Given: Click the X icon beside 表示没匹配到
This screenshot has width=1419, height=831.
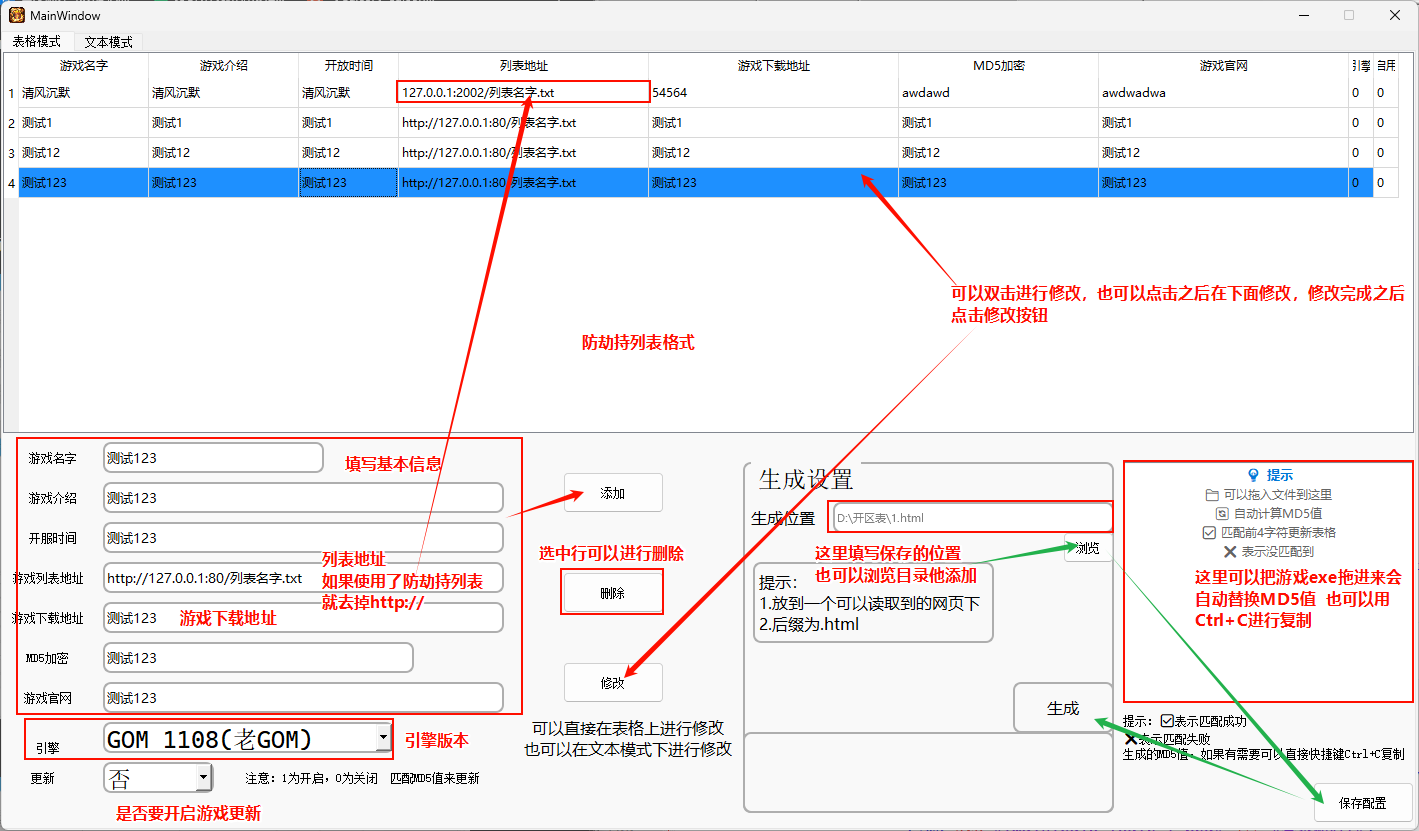Looking at the screenshot, I should (1231, 551).
